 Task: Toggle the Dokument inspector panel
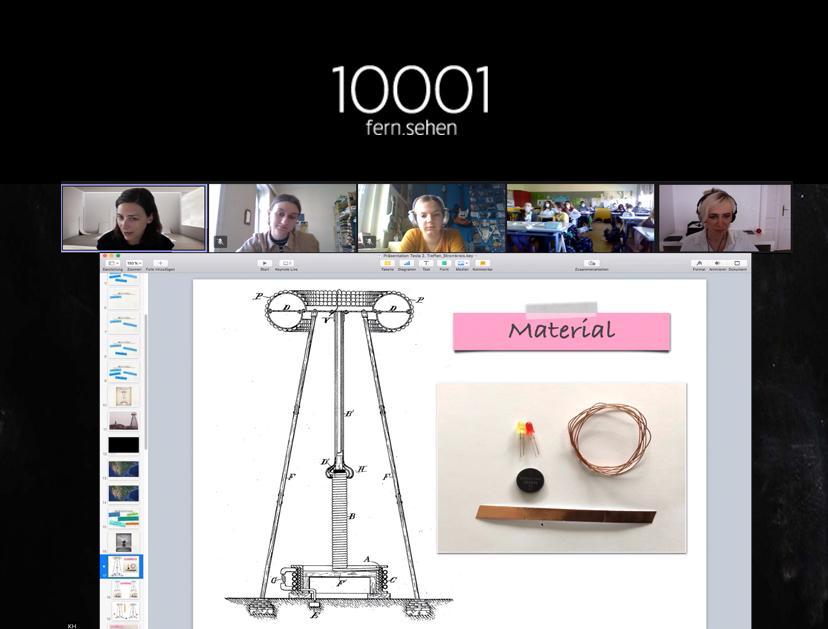click(737, 263)
